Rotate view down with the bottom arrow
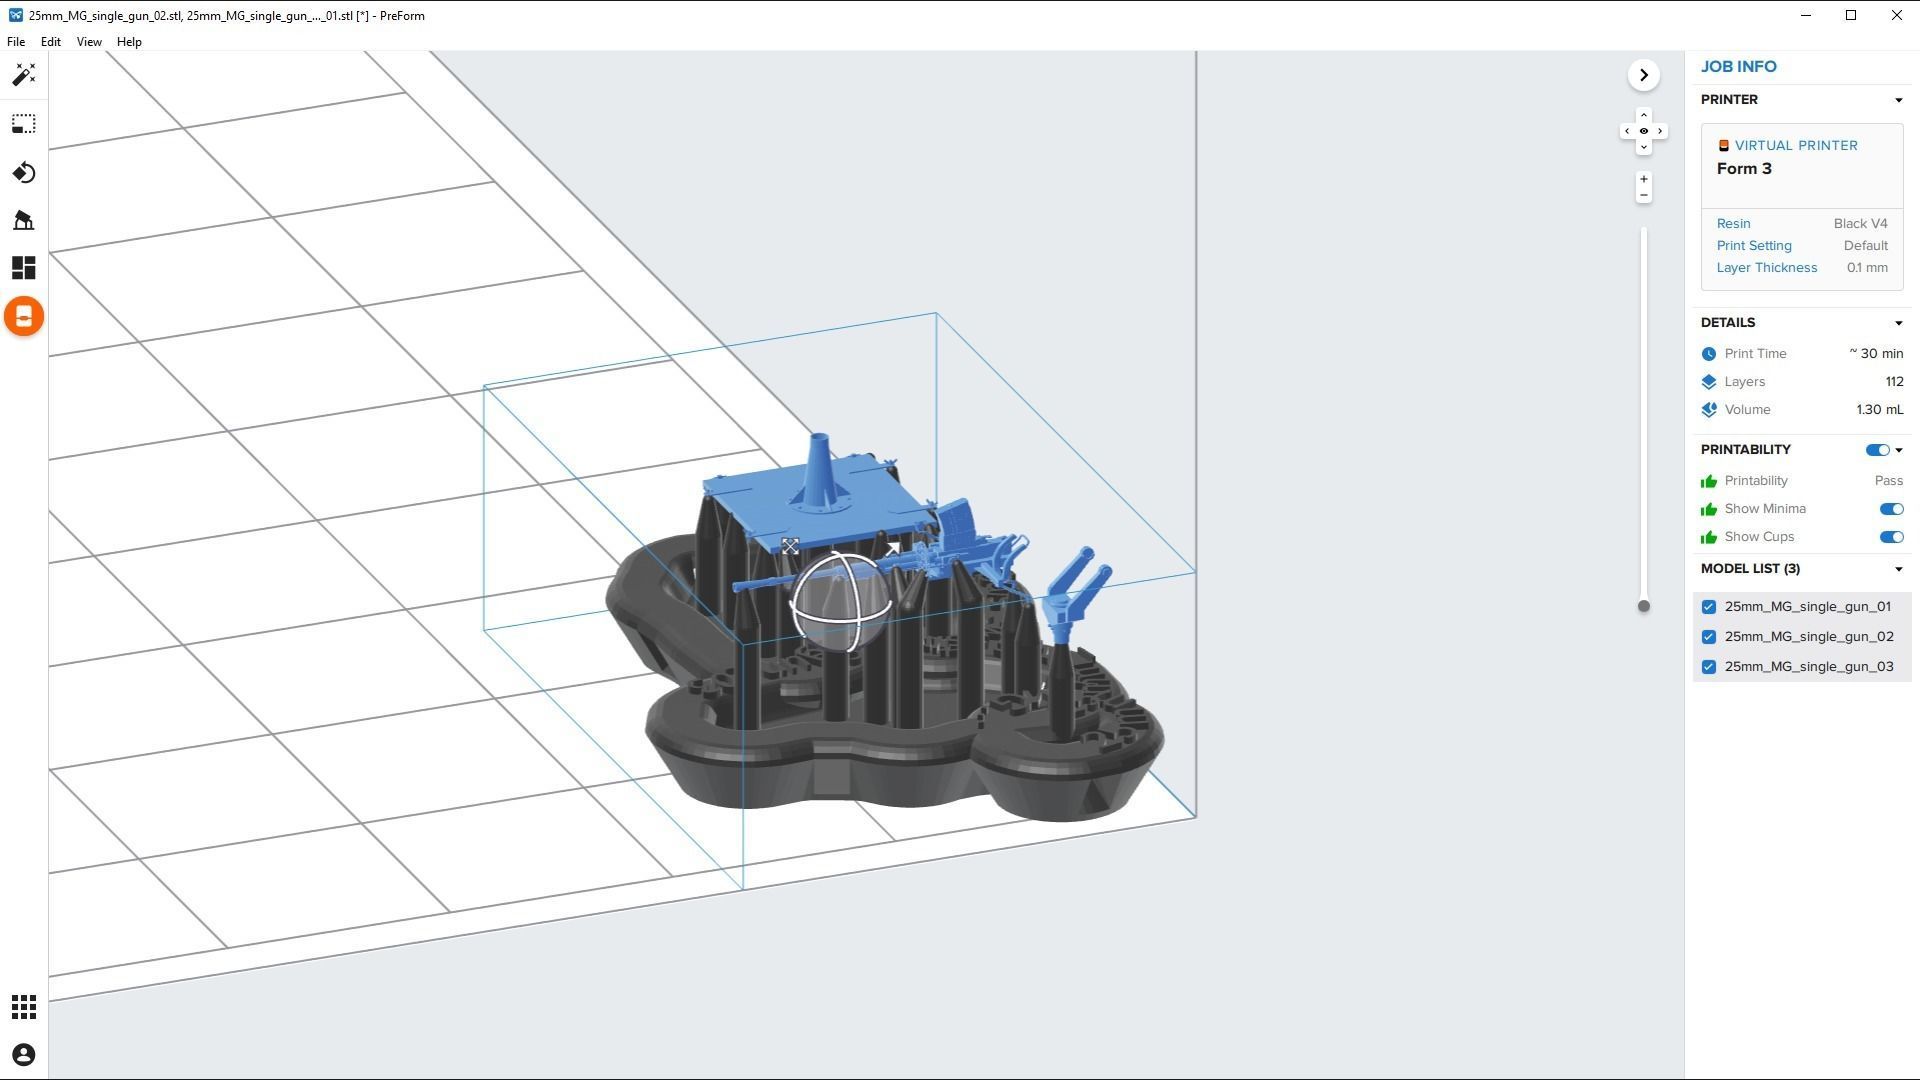The image size is (1920, 1080). click(x=1643, y=147)
